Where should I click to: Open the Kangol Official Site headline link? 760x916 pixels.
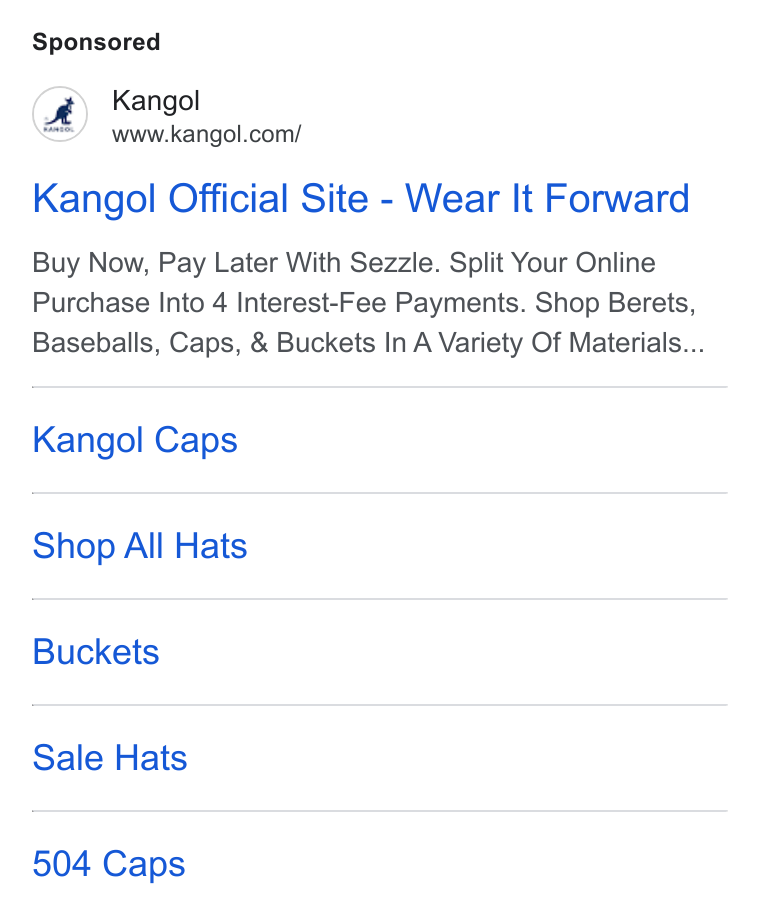point(361,199)
